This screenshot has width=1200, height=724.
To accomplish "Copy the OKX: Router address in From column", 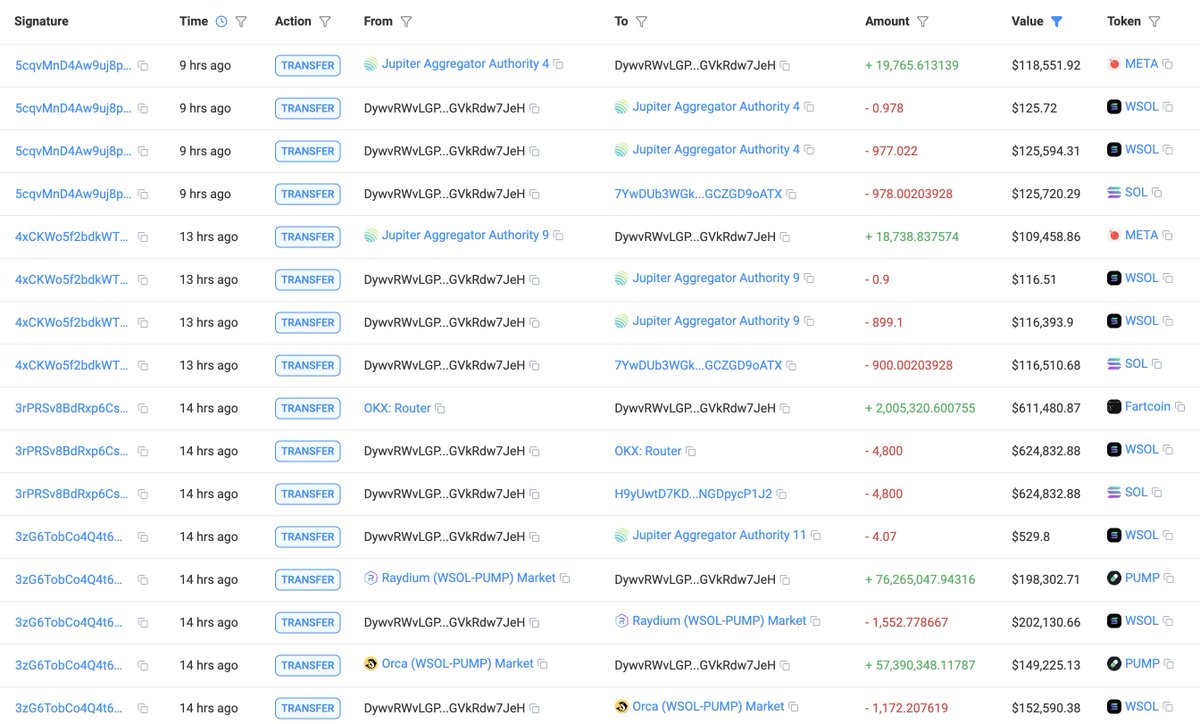I will point(440,408).
